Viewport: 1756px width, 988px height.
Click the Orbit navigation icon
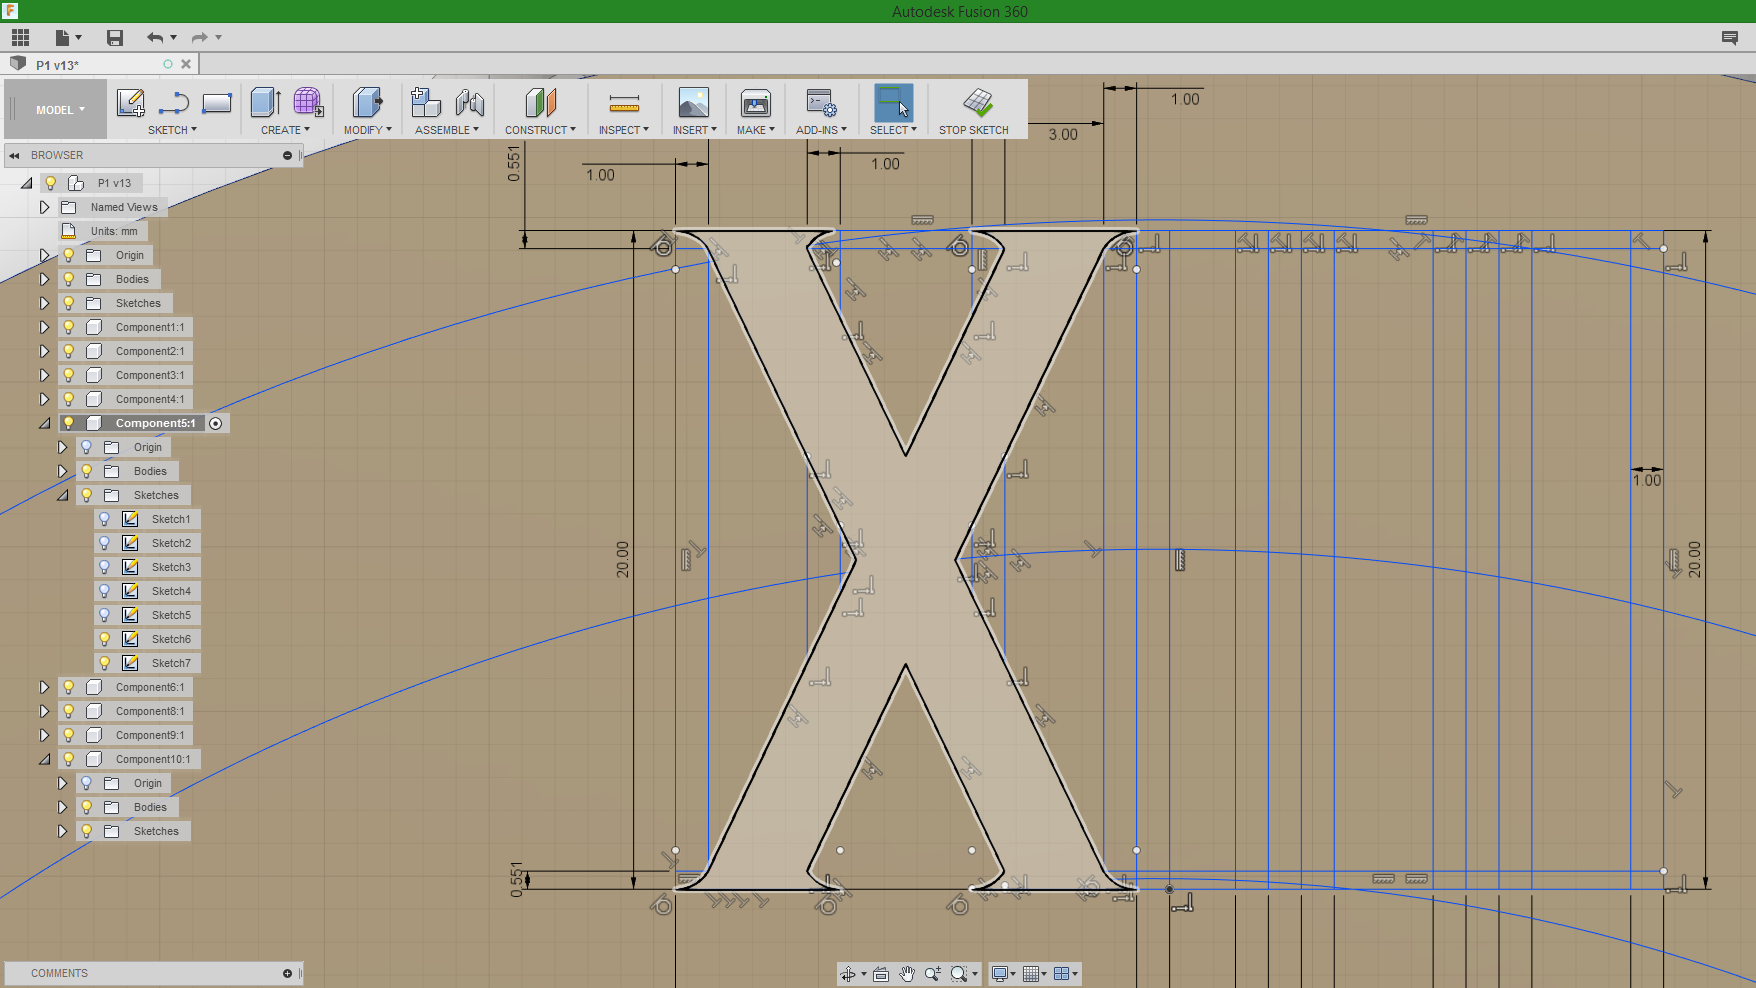[848, 974]
